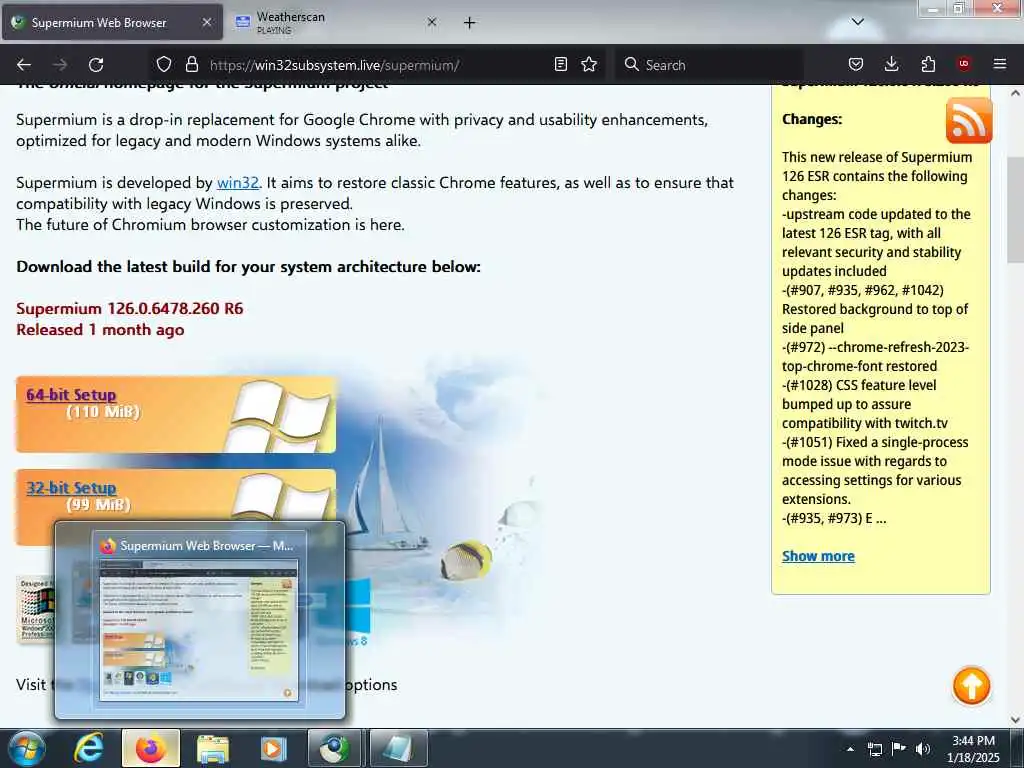Close the Weatherscan tab

(432, 22)
